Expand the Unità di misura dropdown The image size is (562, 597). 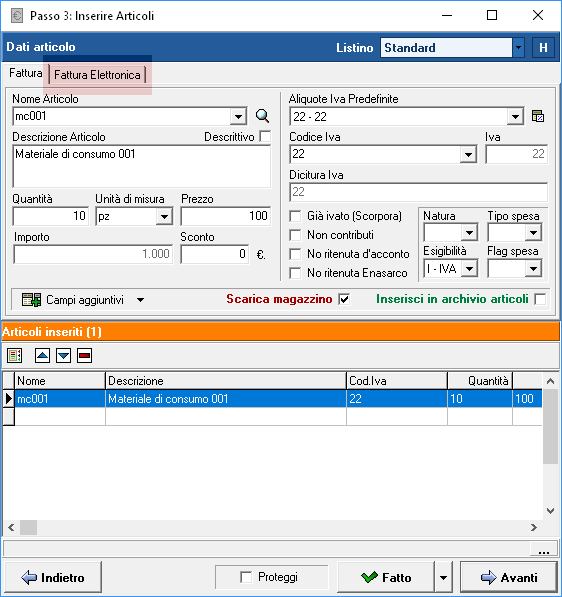[164, 217]
